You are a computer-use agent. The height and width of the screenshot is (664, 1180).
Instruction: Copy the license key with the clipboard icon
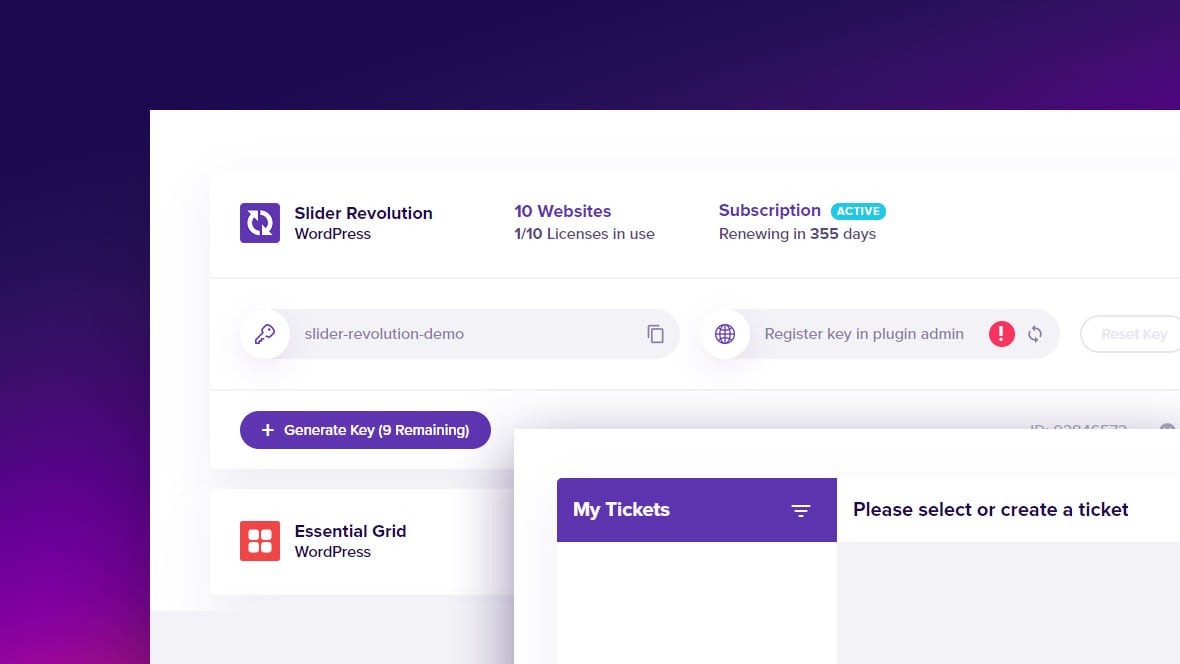click(655, 334)
